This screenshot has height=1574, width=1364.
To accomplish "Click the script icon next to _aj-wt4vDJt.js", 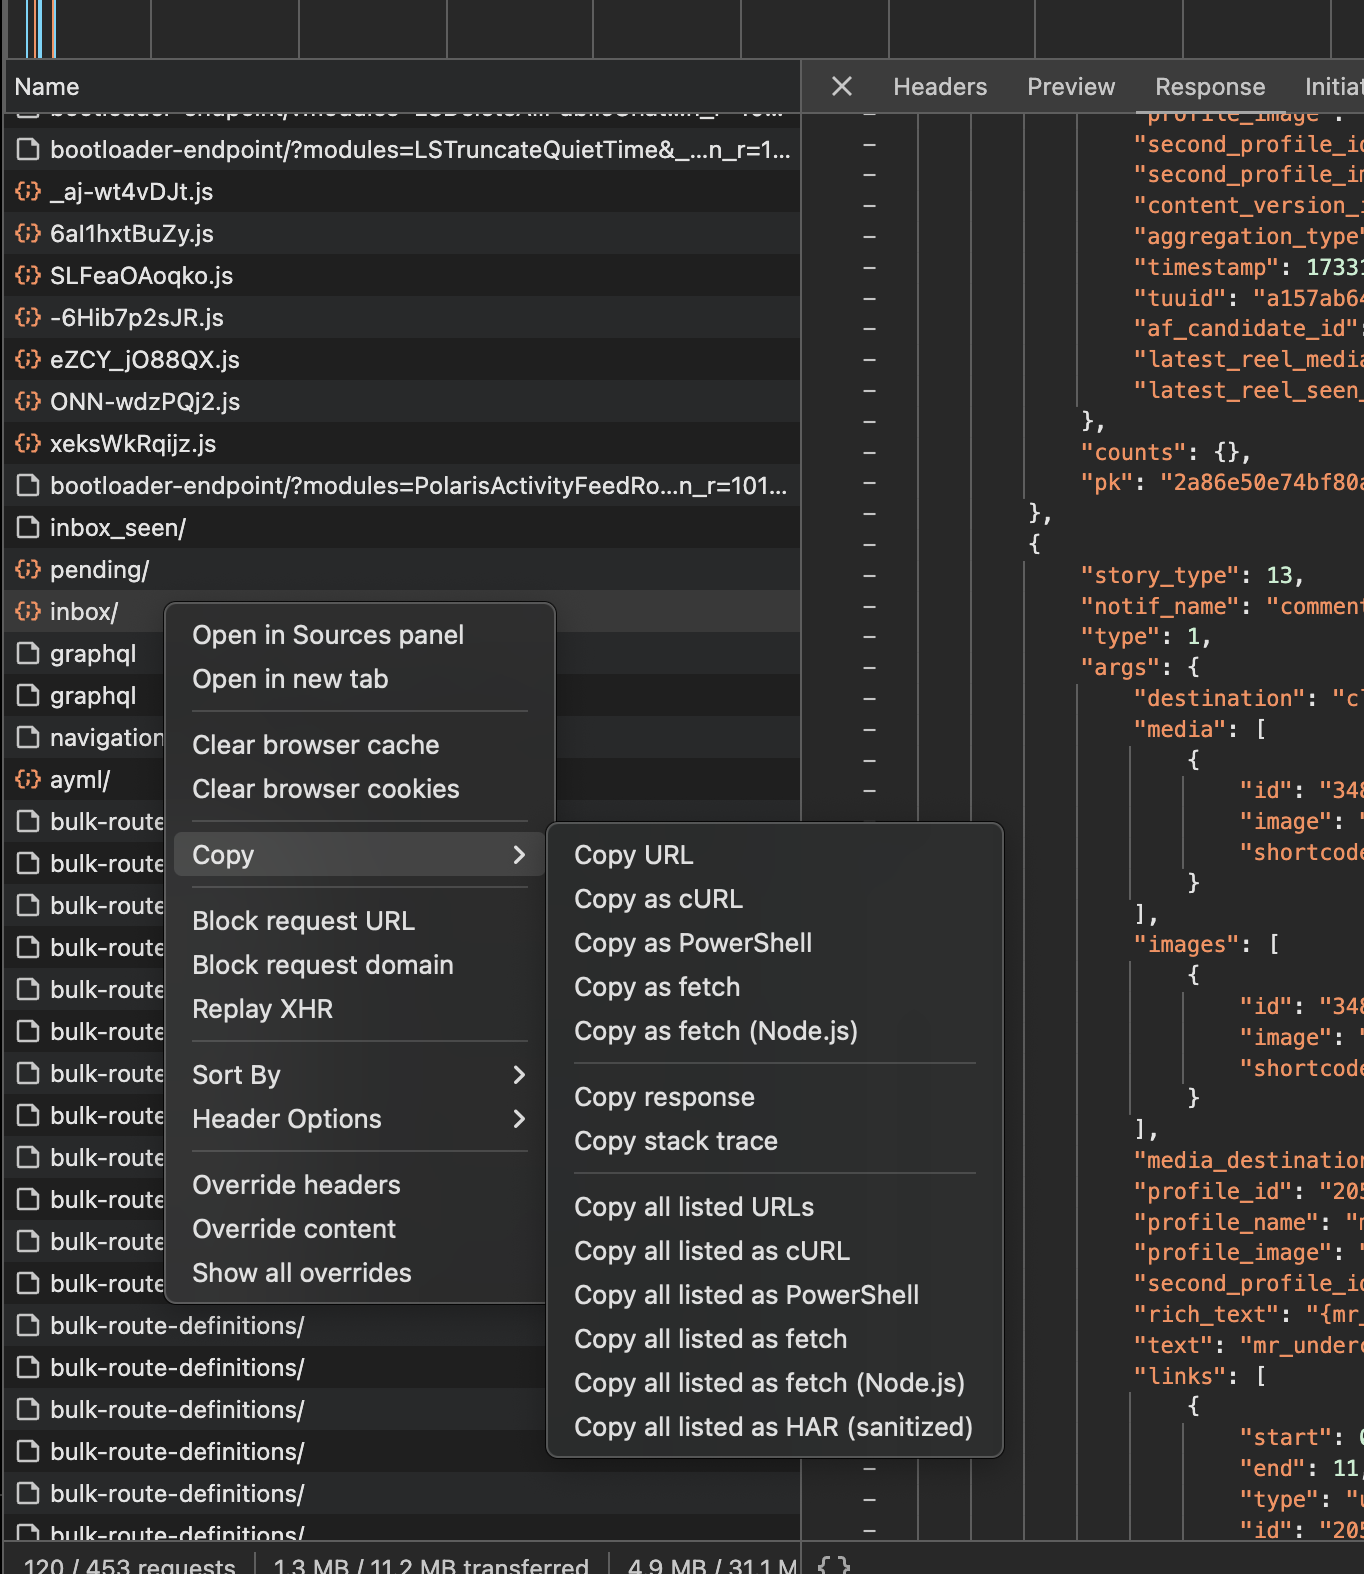I will click(x=28, y=192).
